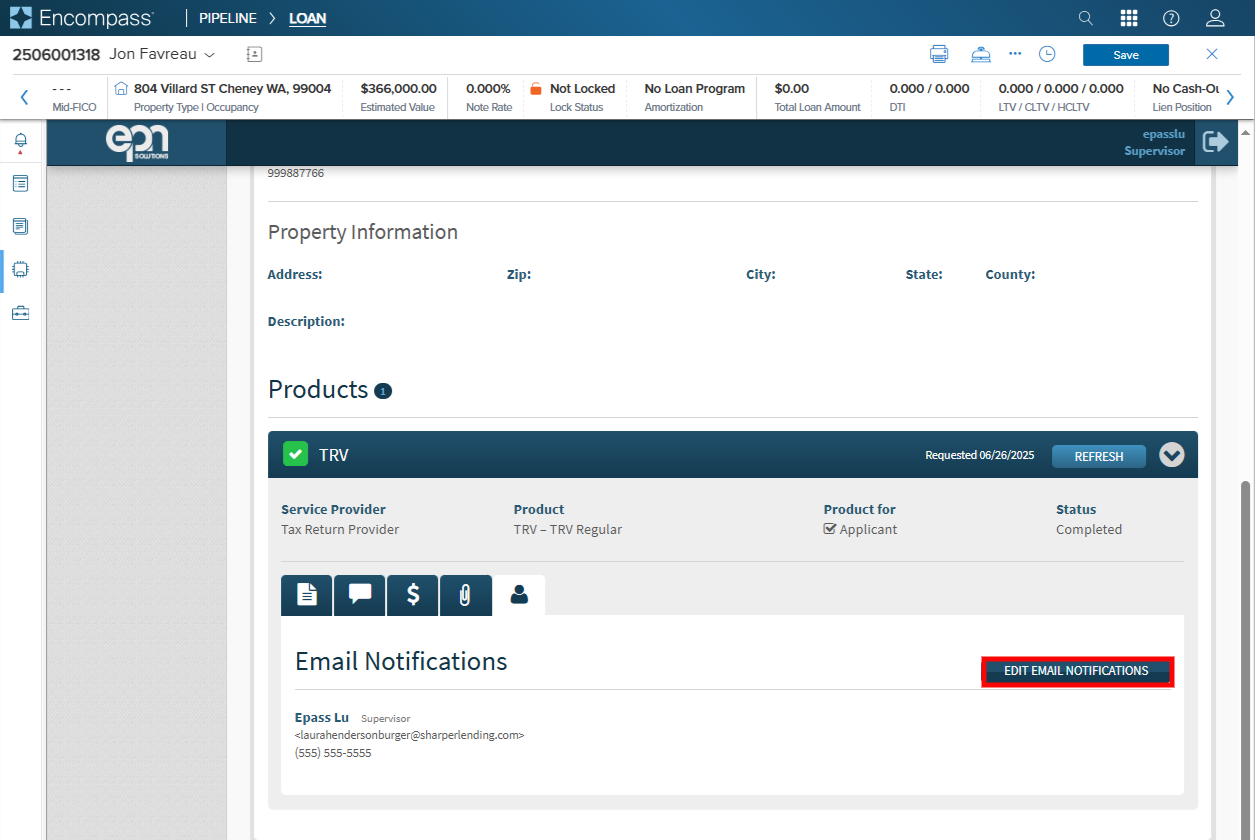Open the apps grid launcher
This screenshot has width=1256, height=840.
[x=1129, y=18]
